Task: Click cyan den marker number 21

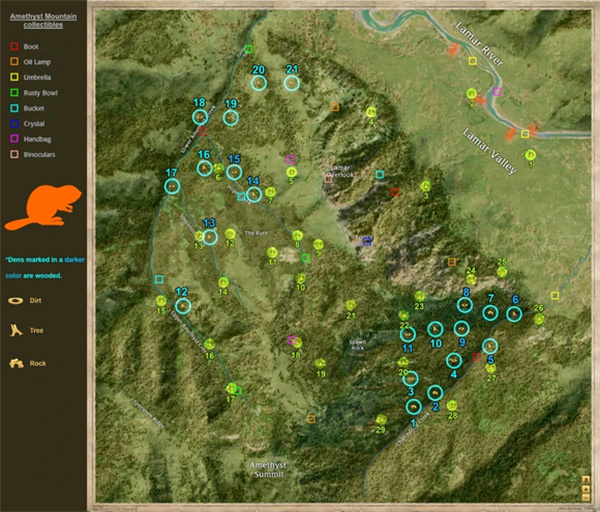Action: pyautogui.click(x=292, y=83)
